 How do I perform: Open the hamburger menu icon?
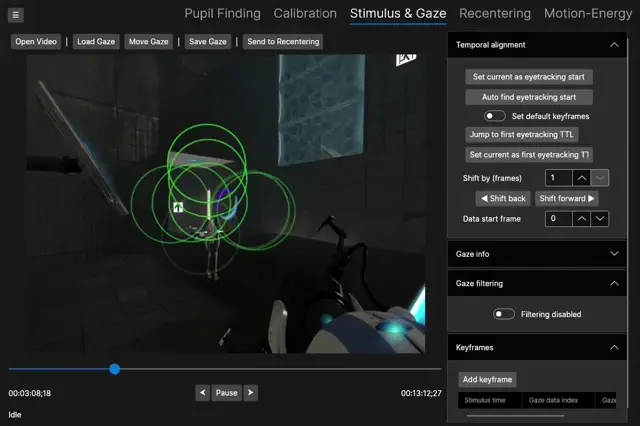[16, 15]
